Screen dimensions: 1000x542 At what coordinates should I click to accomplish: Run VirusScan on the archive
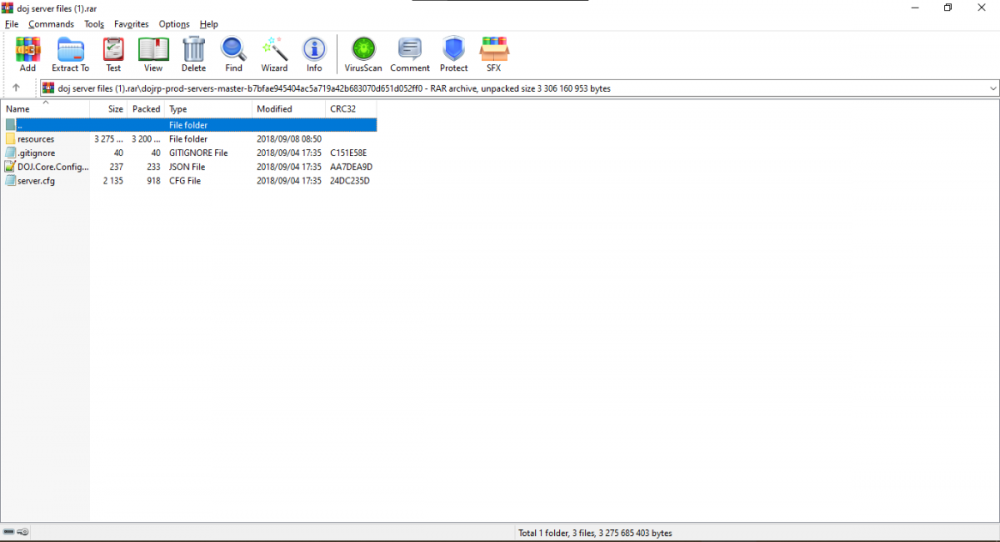[x=363, y=54]
